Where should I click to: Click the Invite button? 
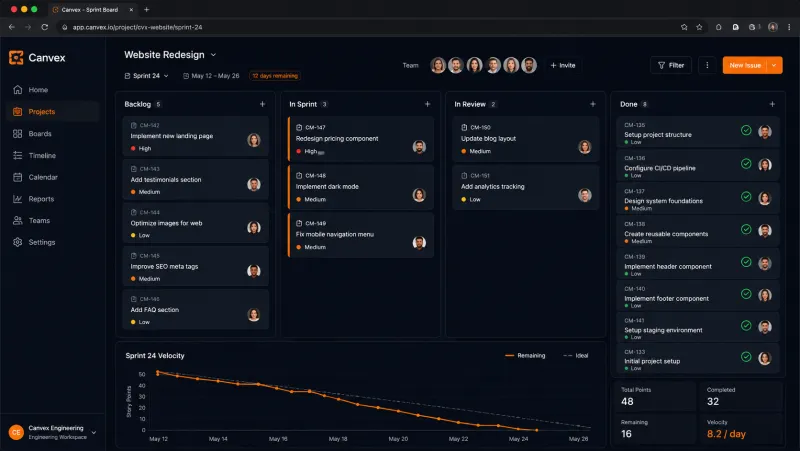pyautogui.click(x=563, y=65)
